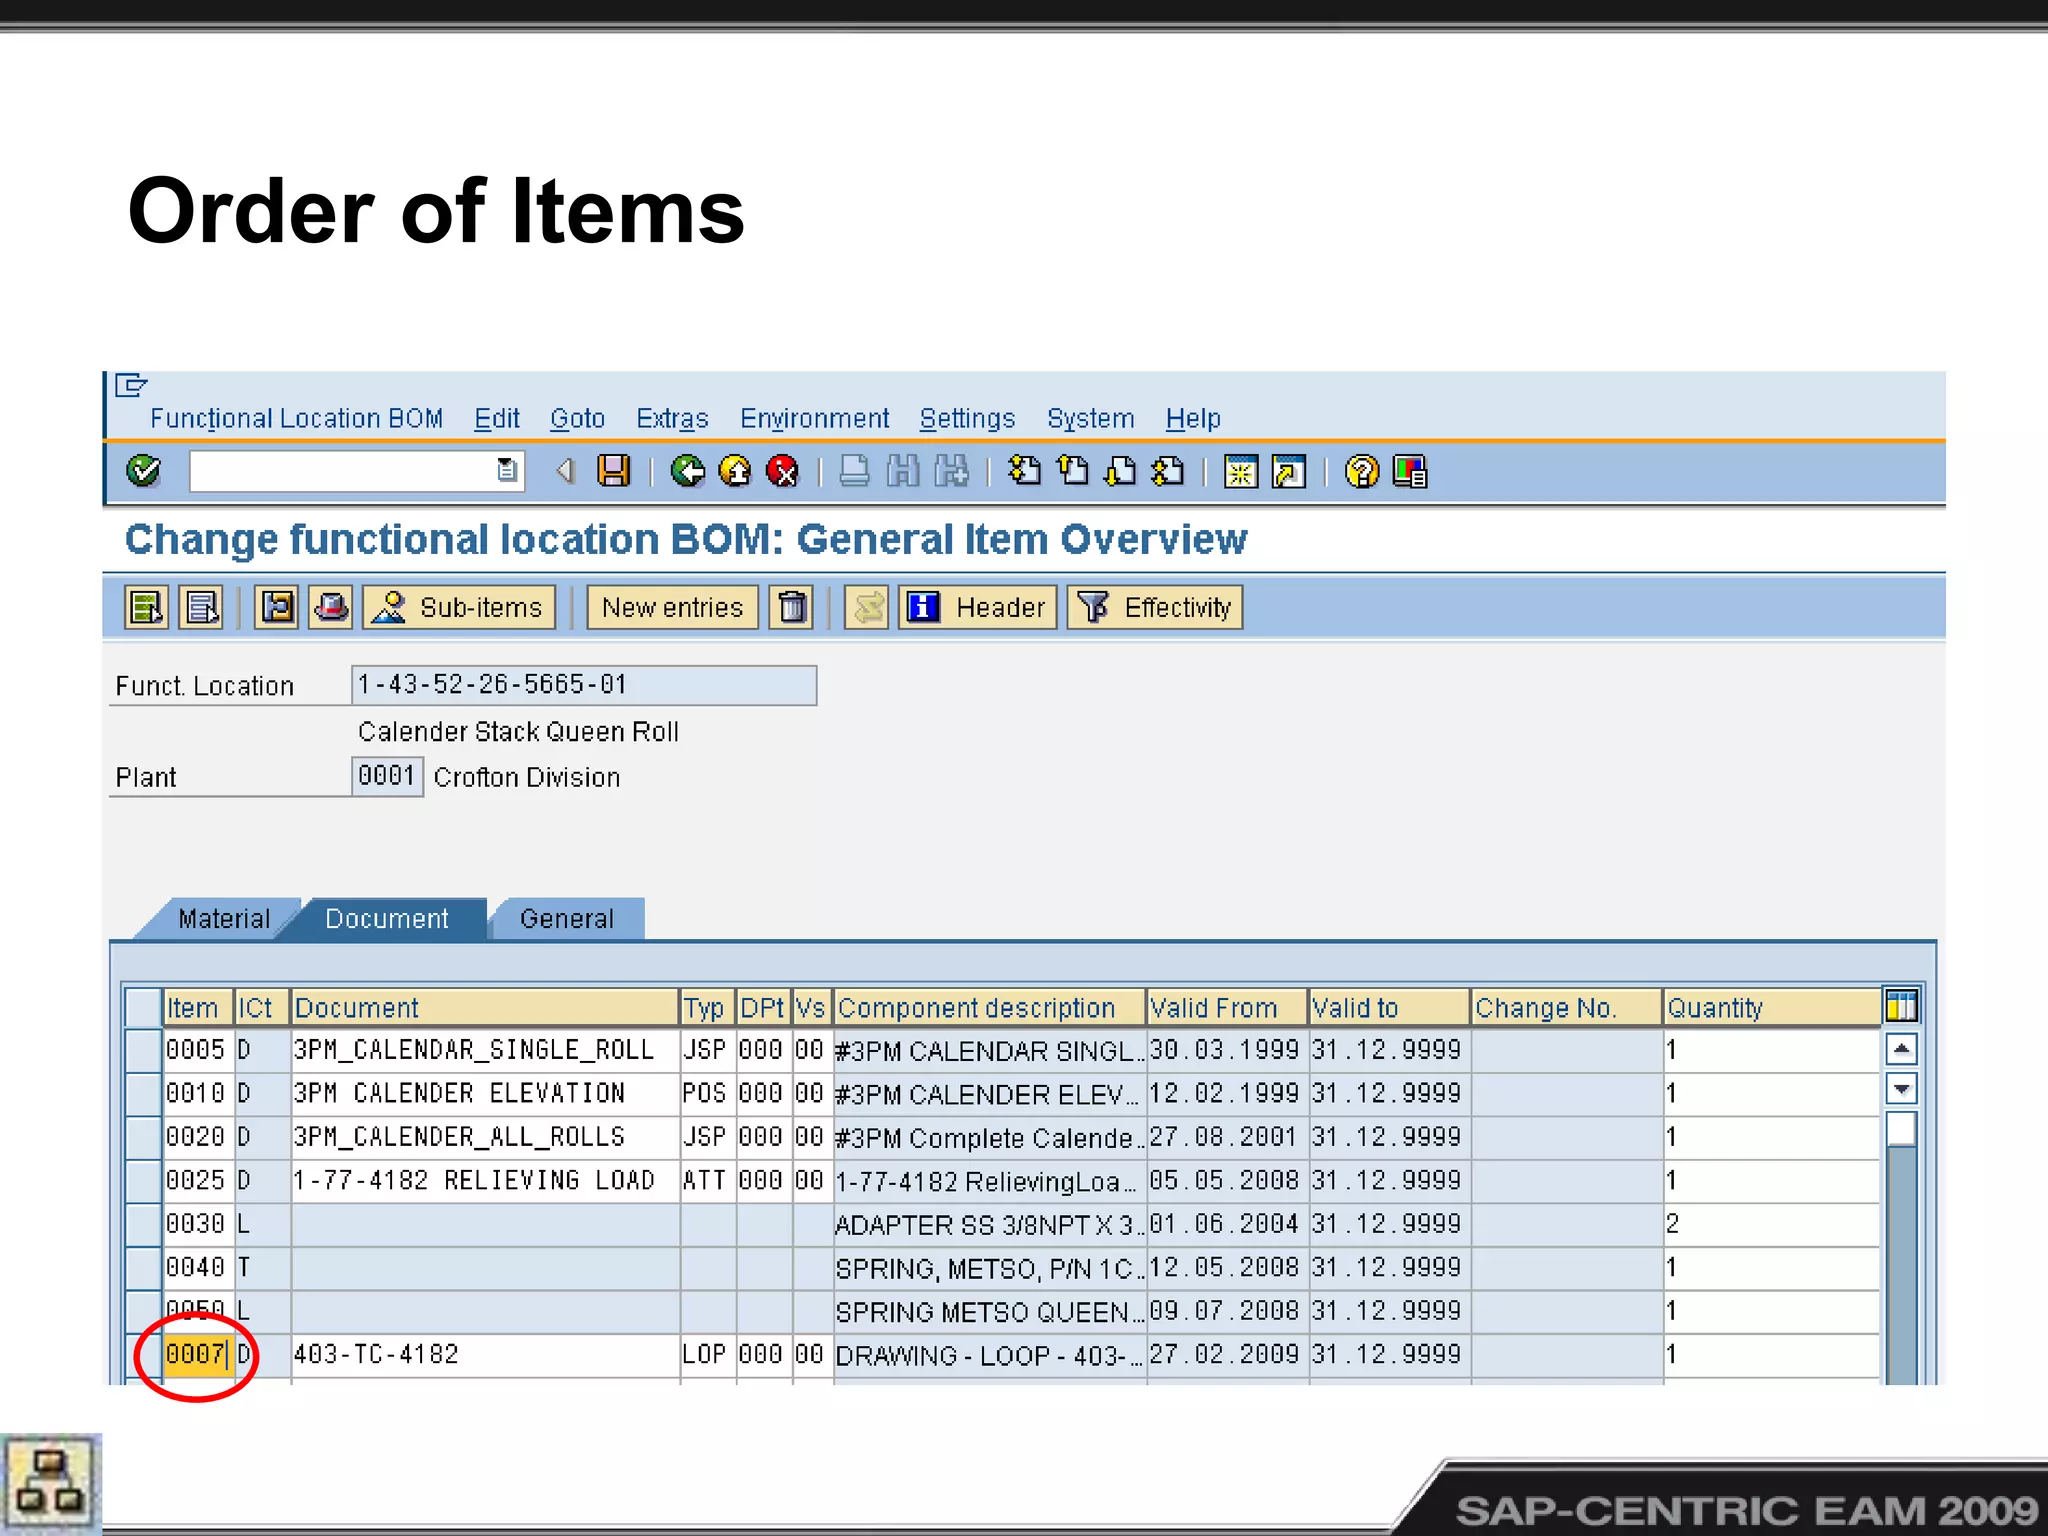Image resolution: width=2048 pixels, height=1536 pixels.
Task: Click the Sub-items button
Action: pos(459,607)
